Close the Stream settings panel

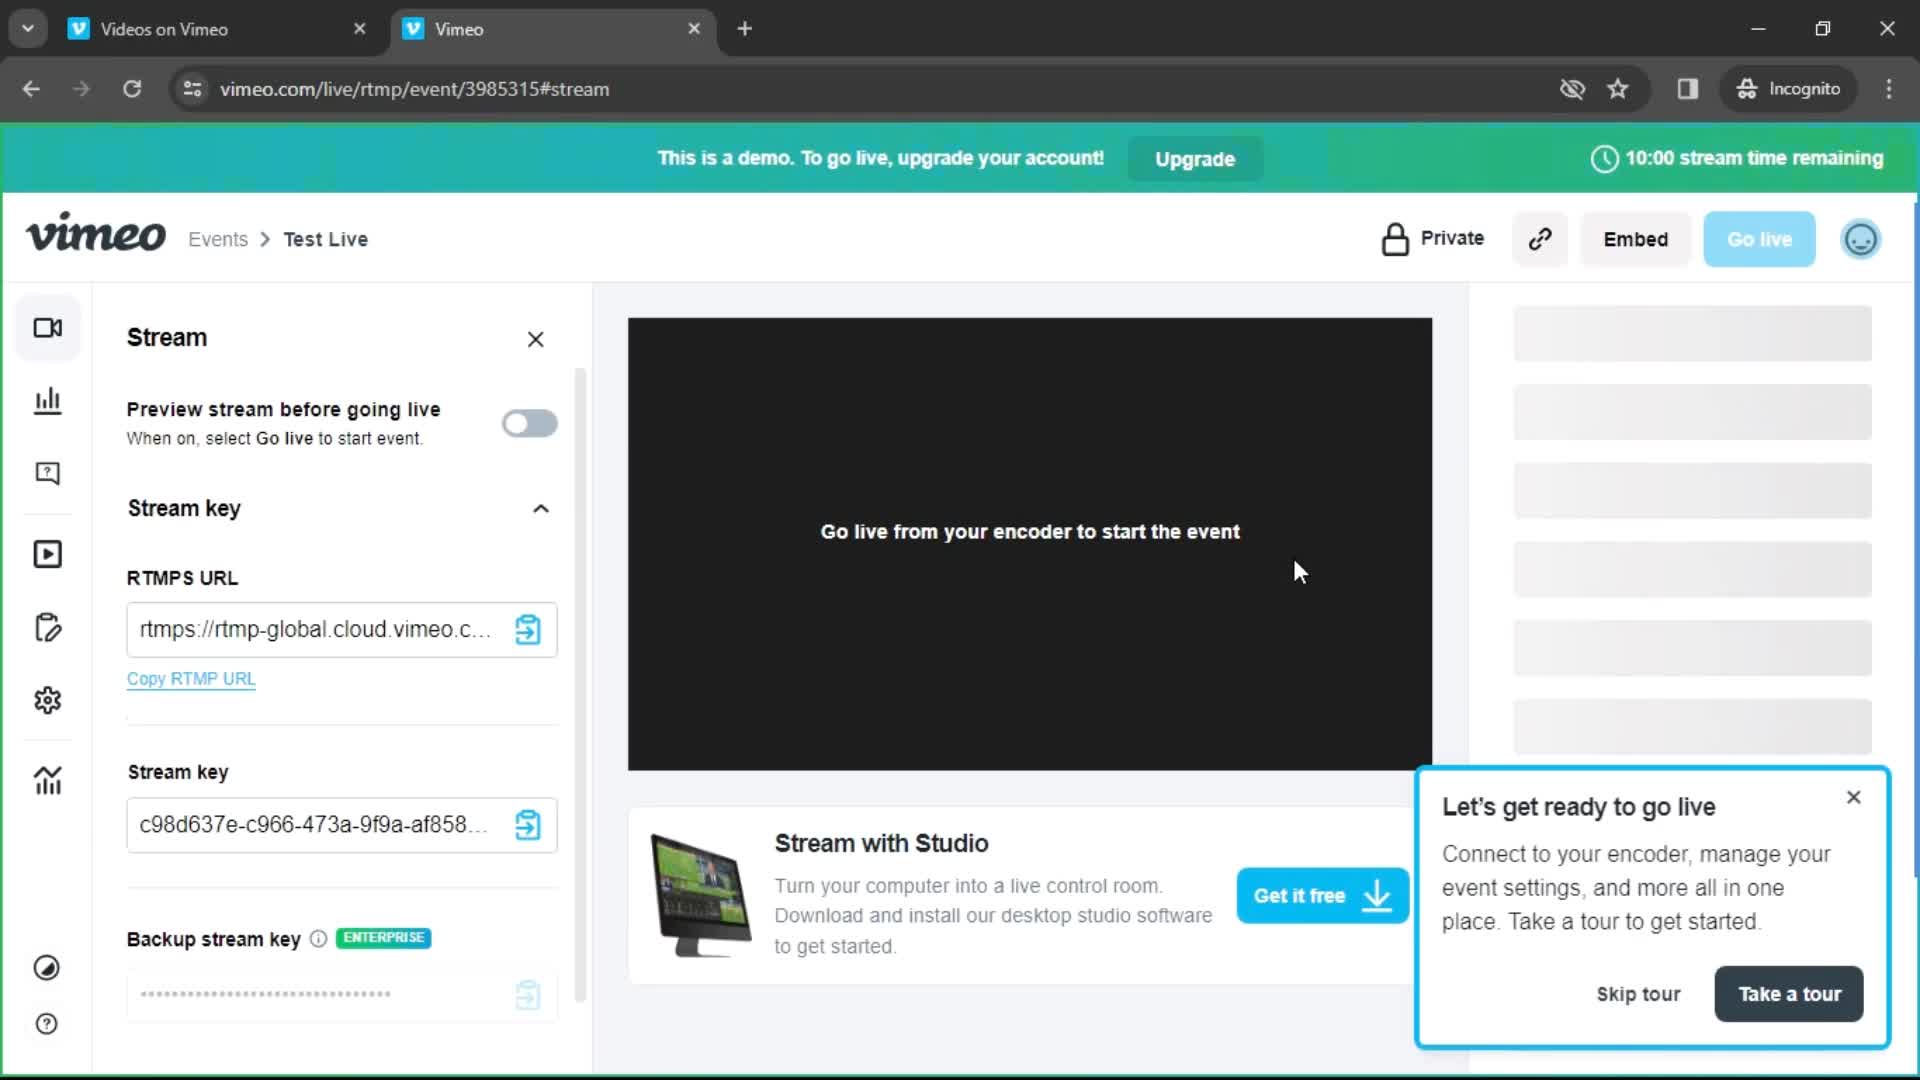pyautogui.click(x=535, y=339)
